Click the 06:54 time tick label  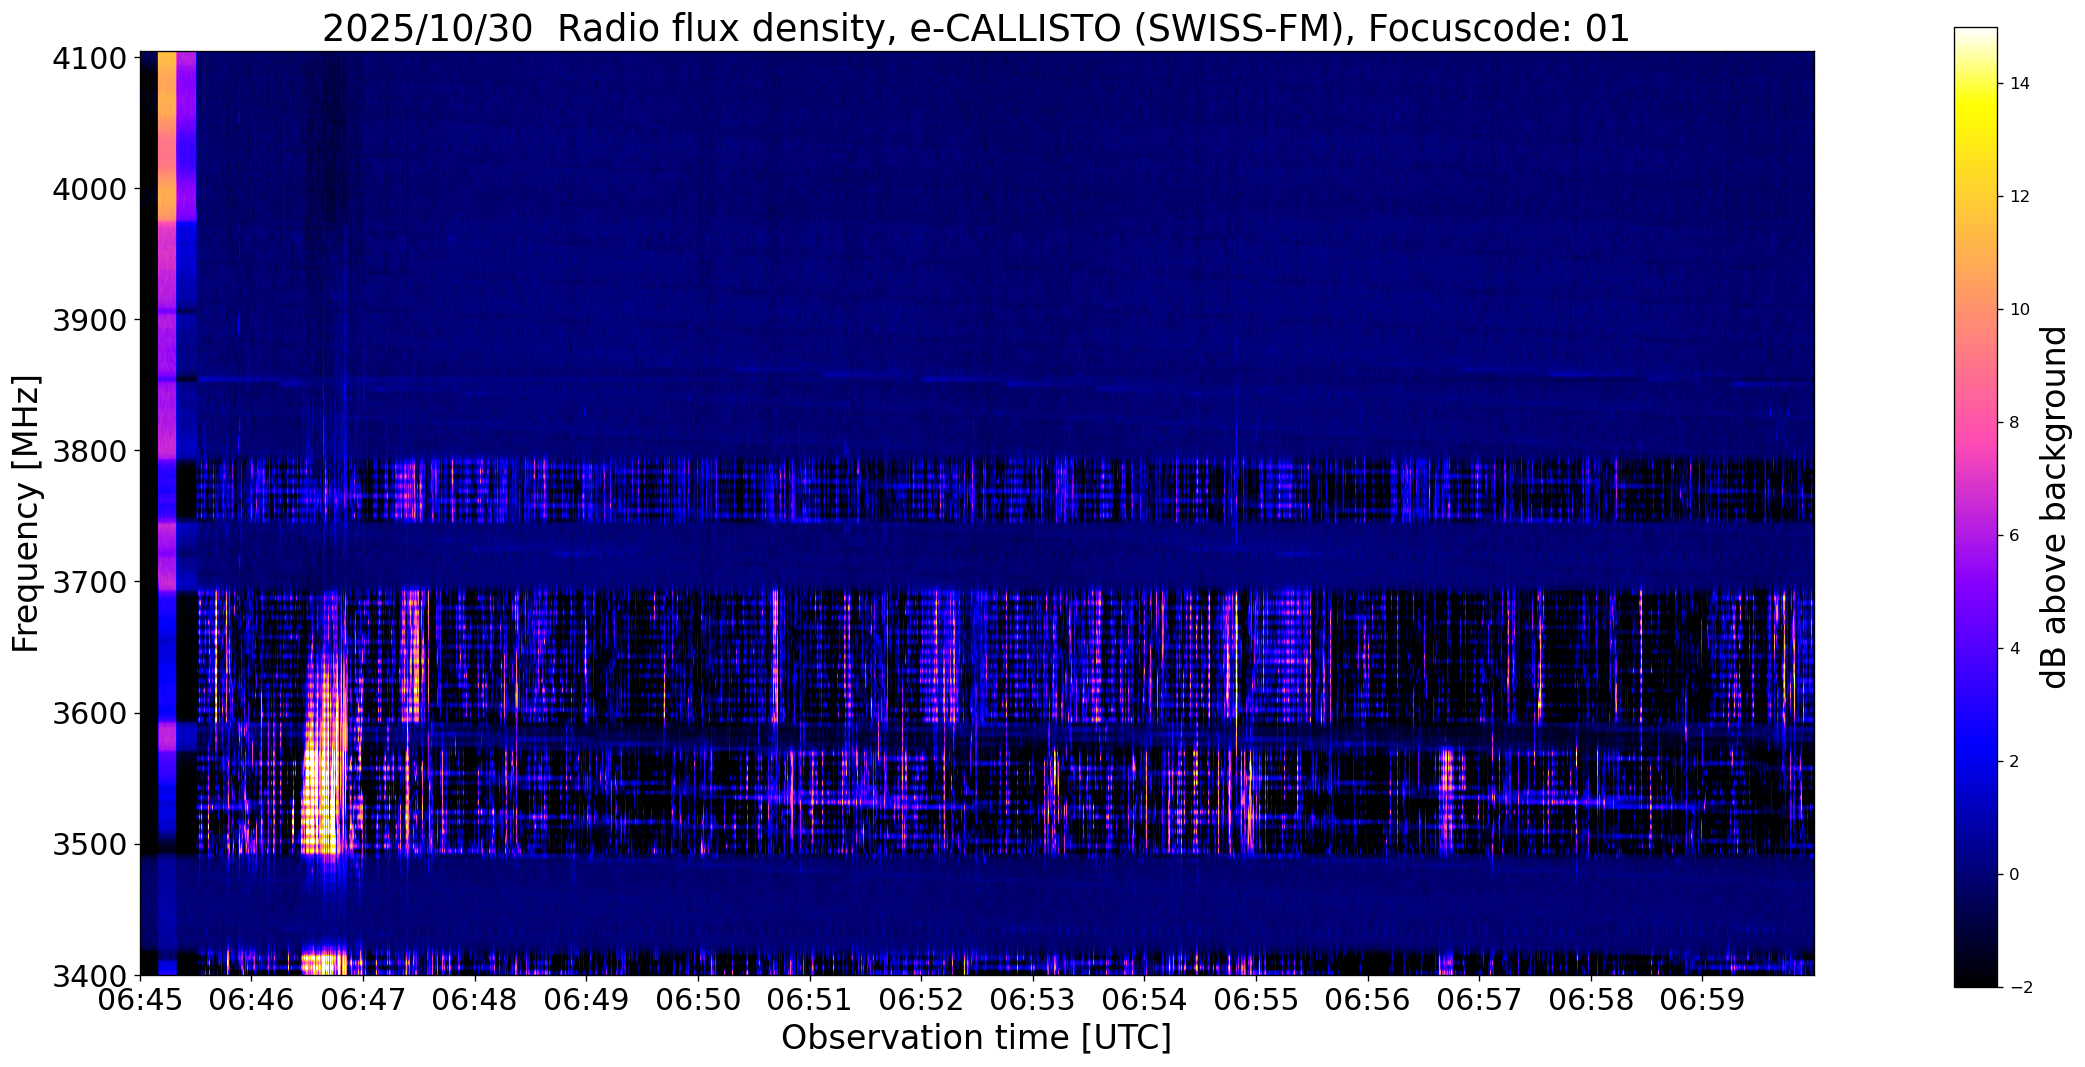[x=1145, y=999]
